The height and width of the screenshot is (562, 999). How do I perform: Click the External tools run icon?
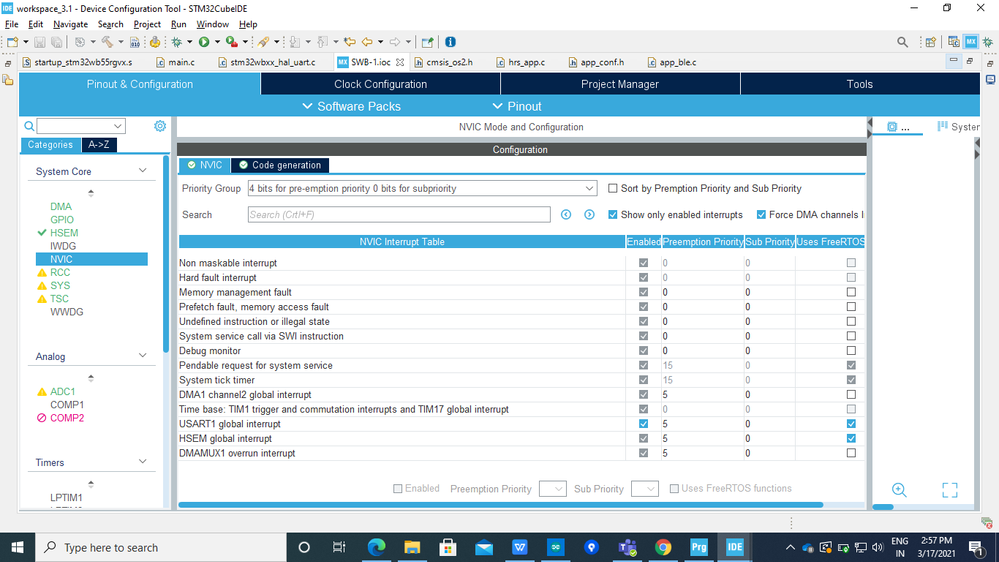pos(232,42)
